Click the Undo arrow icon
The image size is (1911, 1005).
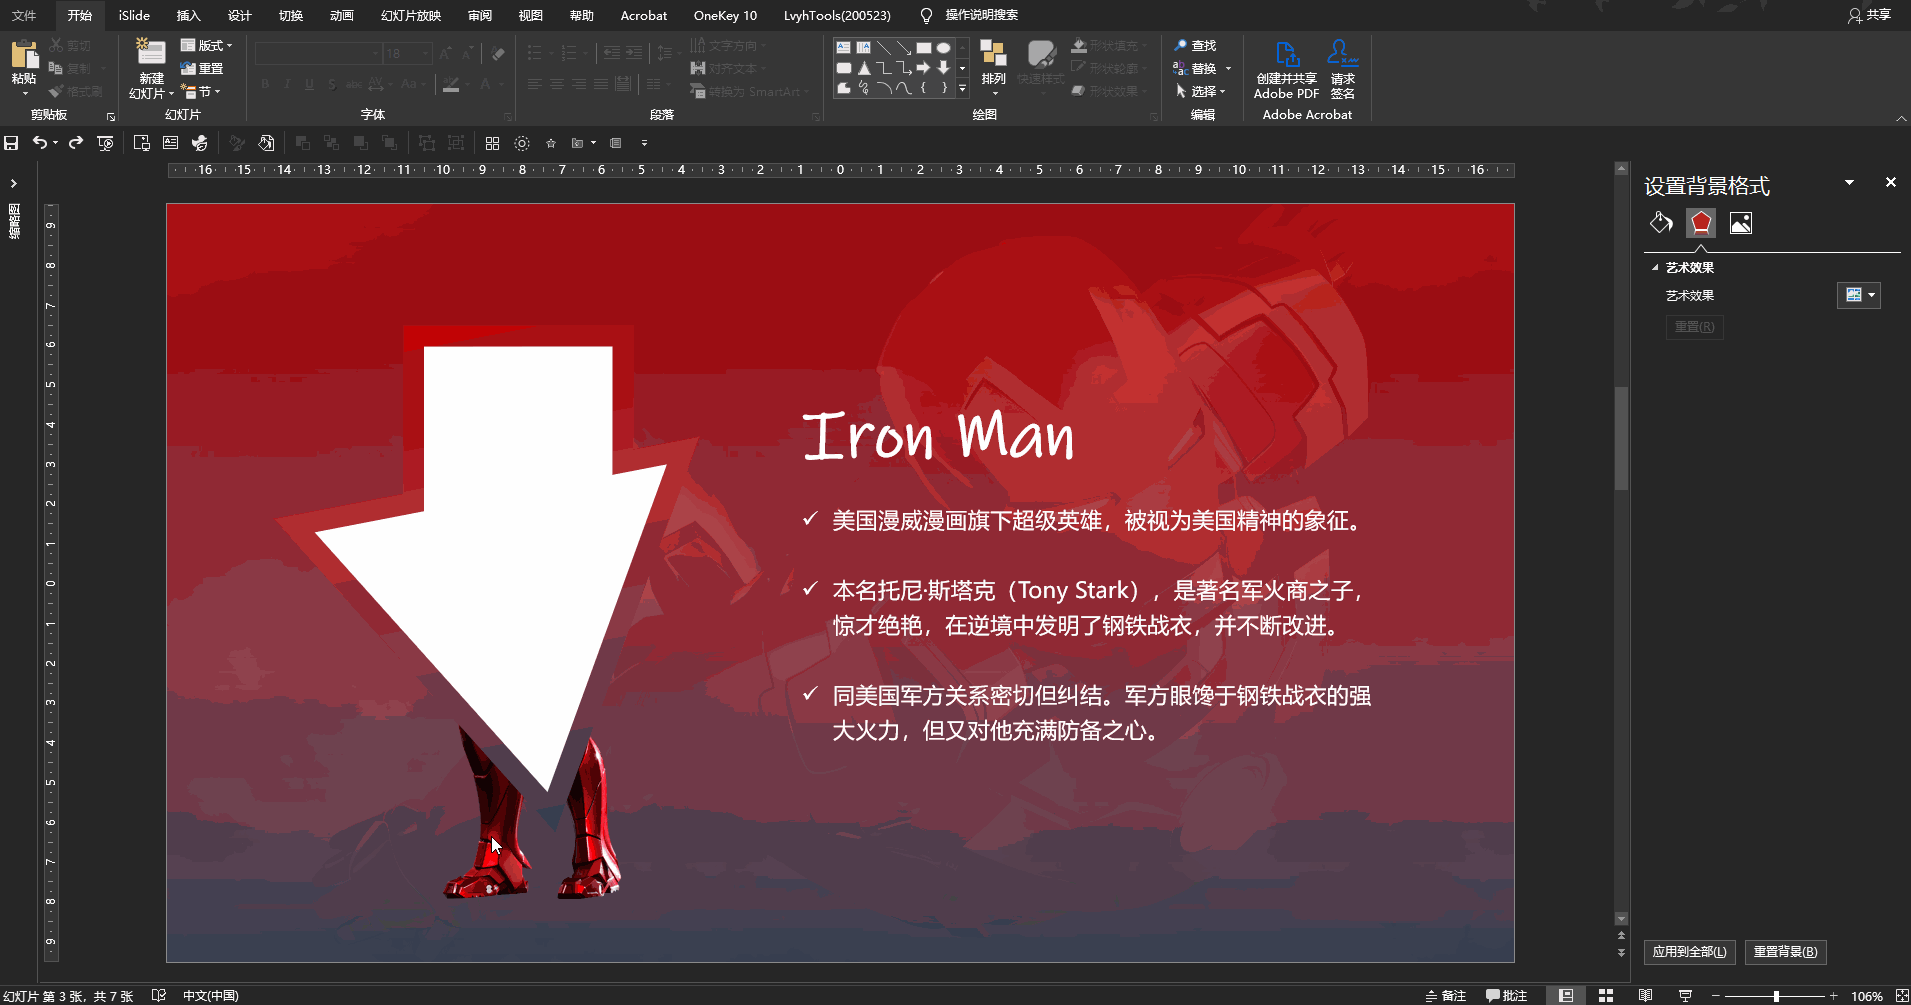click(x=38, y=143)
